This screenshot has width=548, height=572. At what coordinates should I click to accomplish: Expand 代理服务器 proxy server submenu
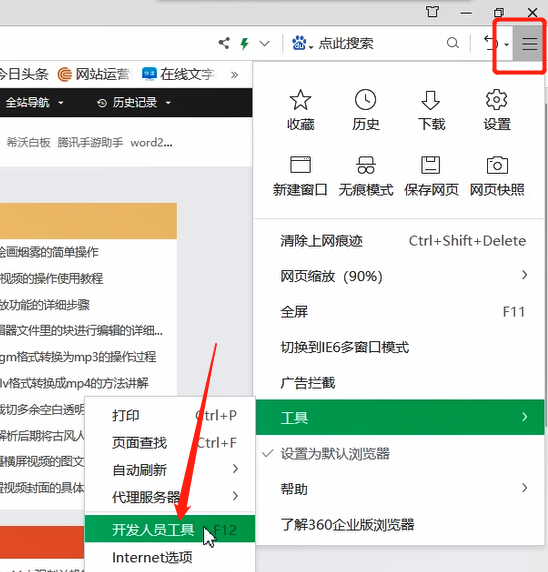pos(170,496)
